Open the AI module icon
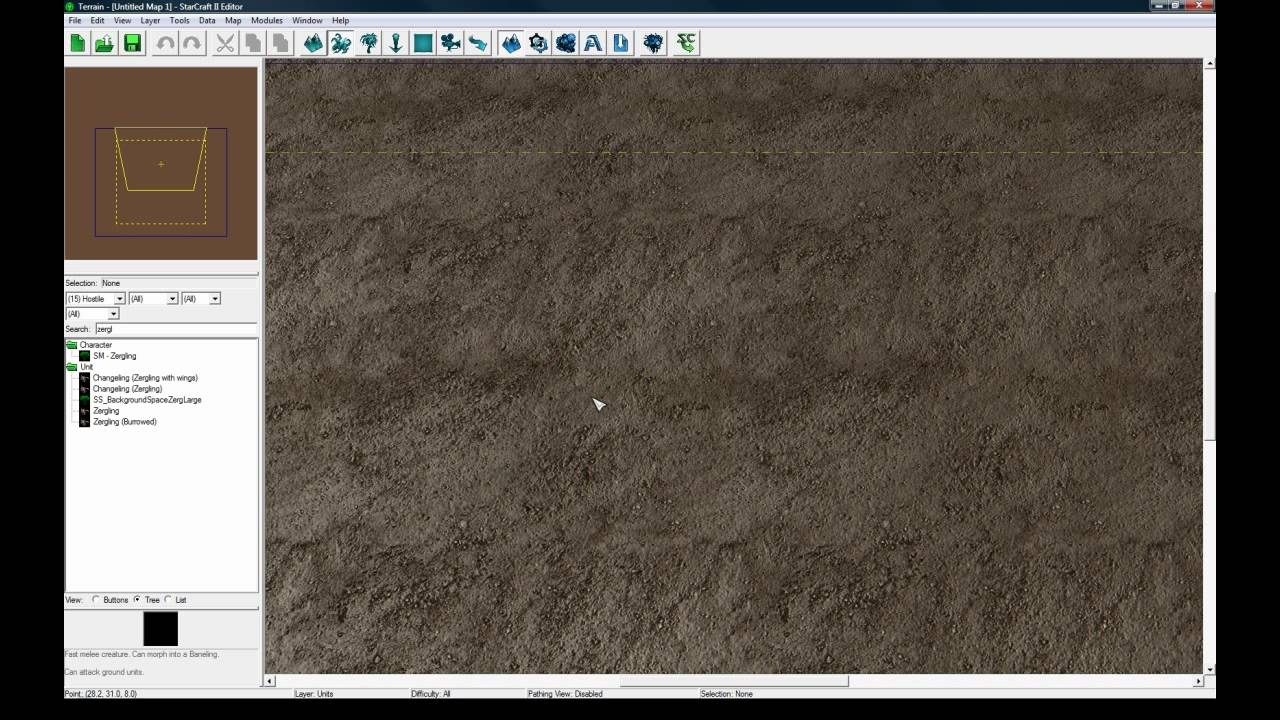The height and width of the screenshot is (720, 1280). pos(654,43)
